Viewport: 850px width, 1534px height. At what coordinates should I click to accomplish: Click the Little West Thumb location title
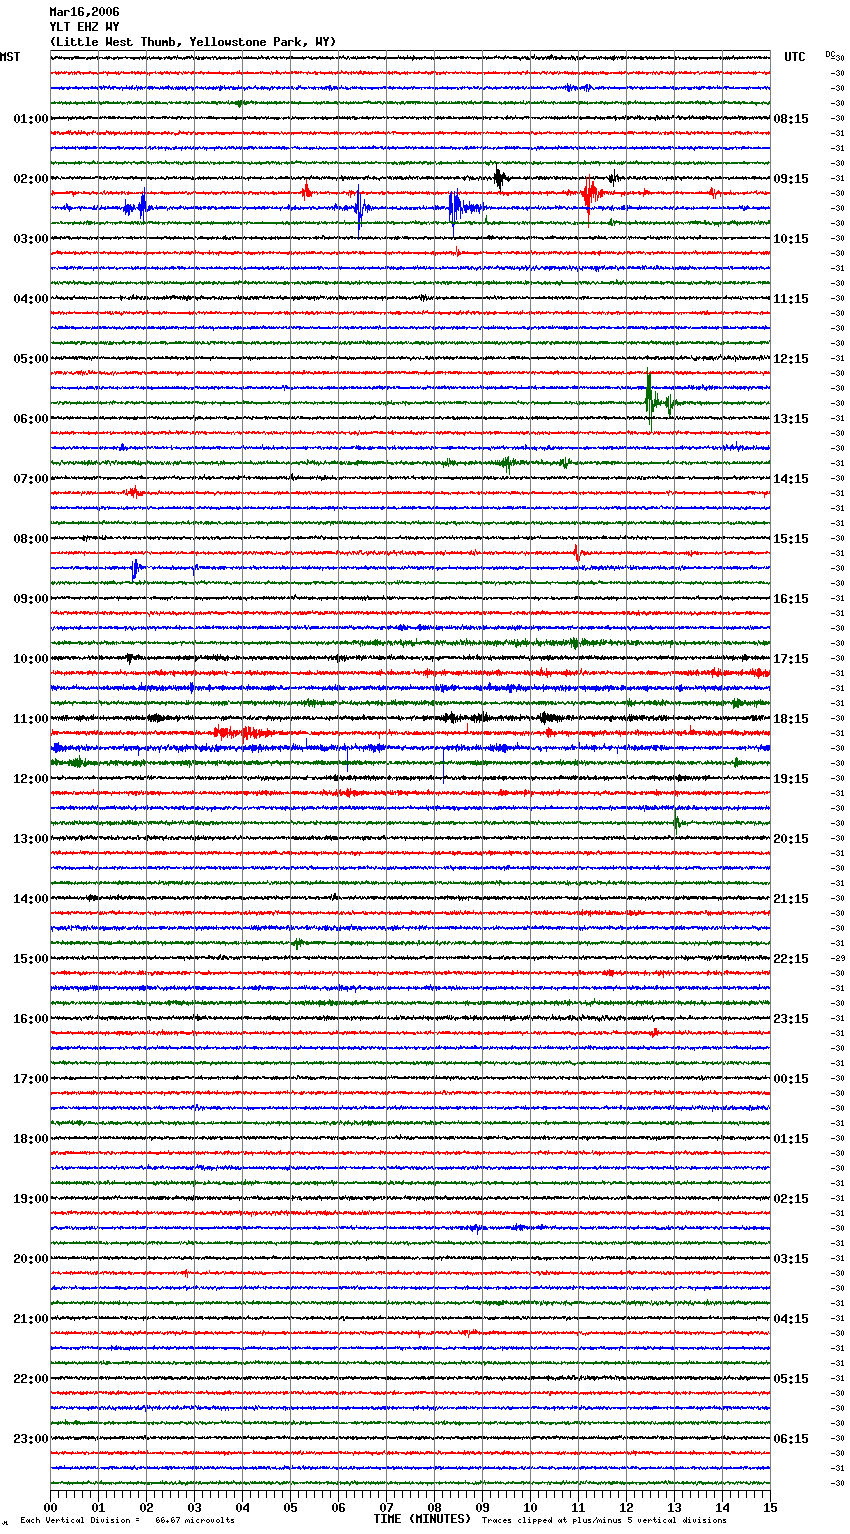[x=193, y=42]
